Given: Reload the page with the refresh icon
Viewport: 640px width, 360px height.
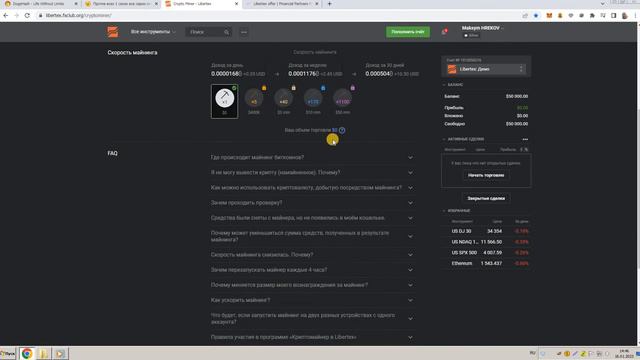Looking at the screenshot, I should tap(27, 16).
